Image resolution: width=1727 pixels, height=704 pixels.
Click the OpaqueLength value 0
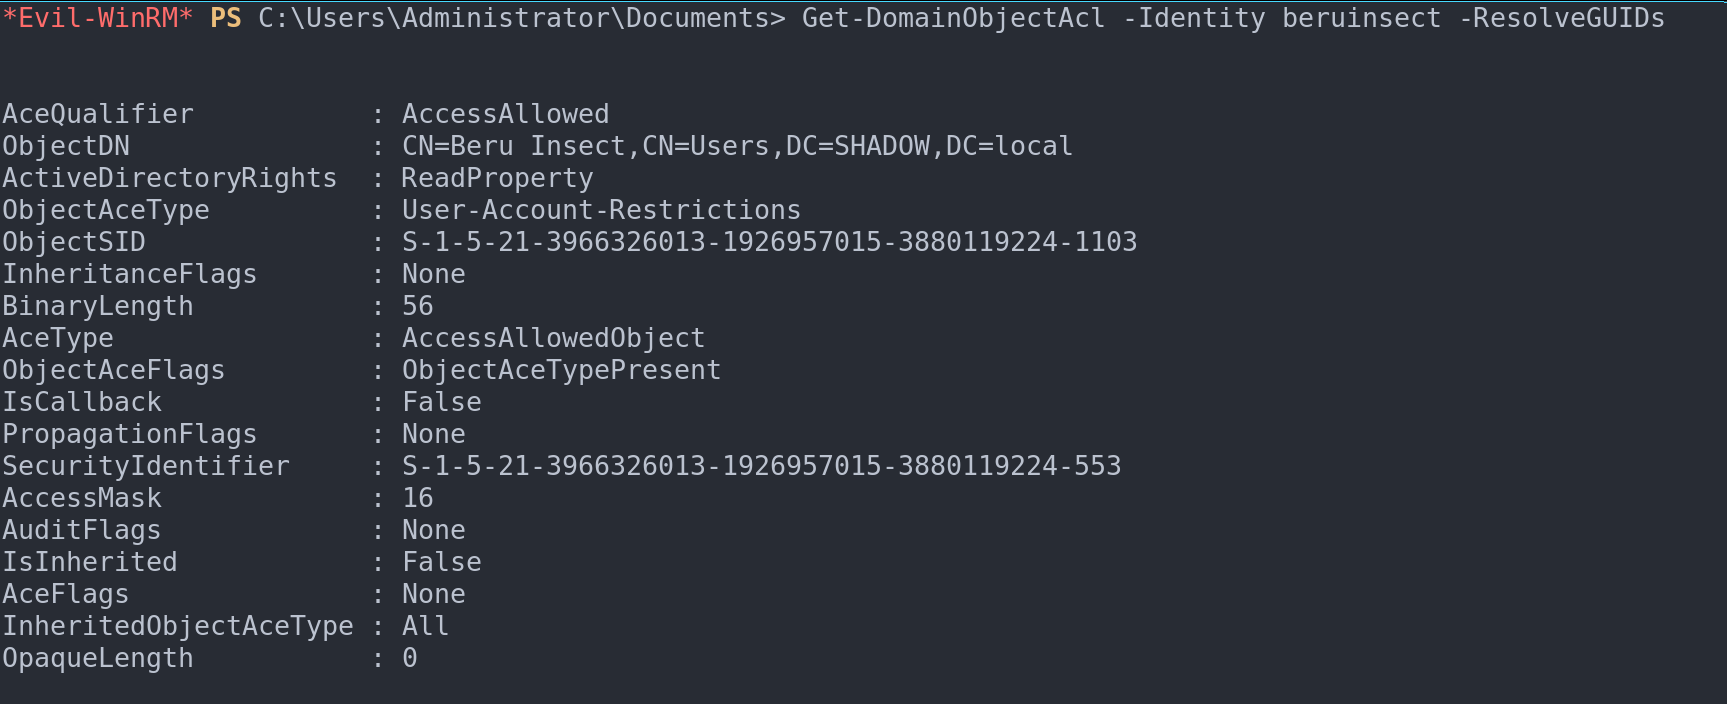410,658
